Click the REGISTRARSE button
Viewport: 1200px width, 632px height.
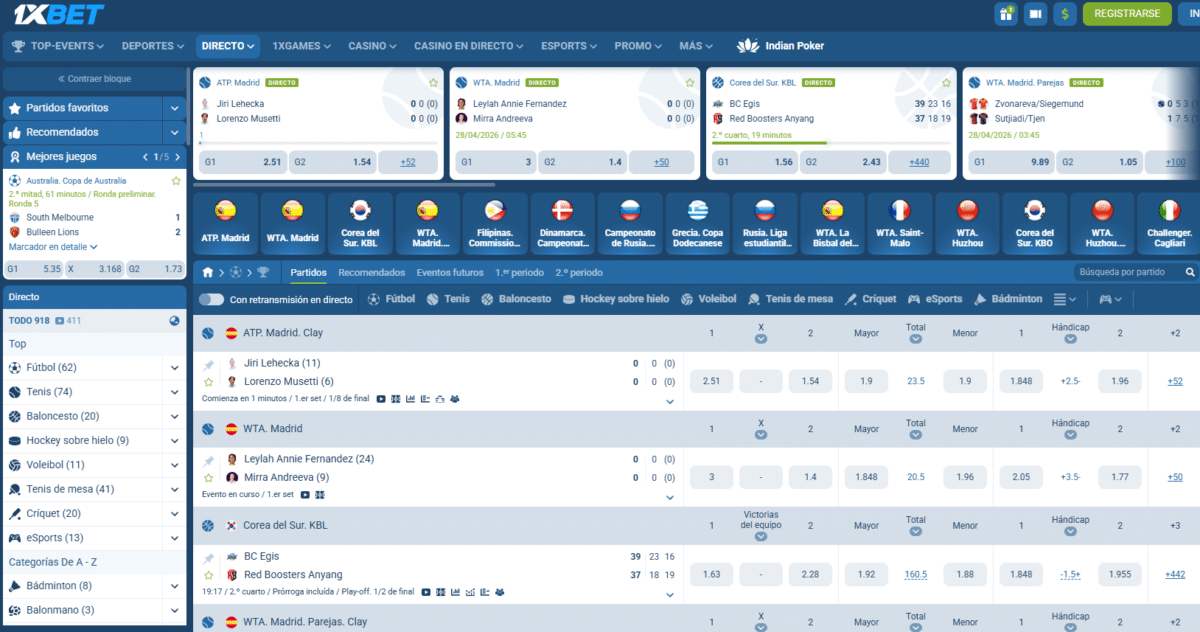point(1127,14)
